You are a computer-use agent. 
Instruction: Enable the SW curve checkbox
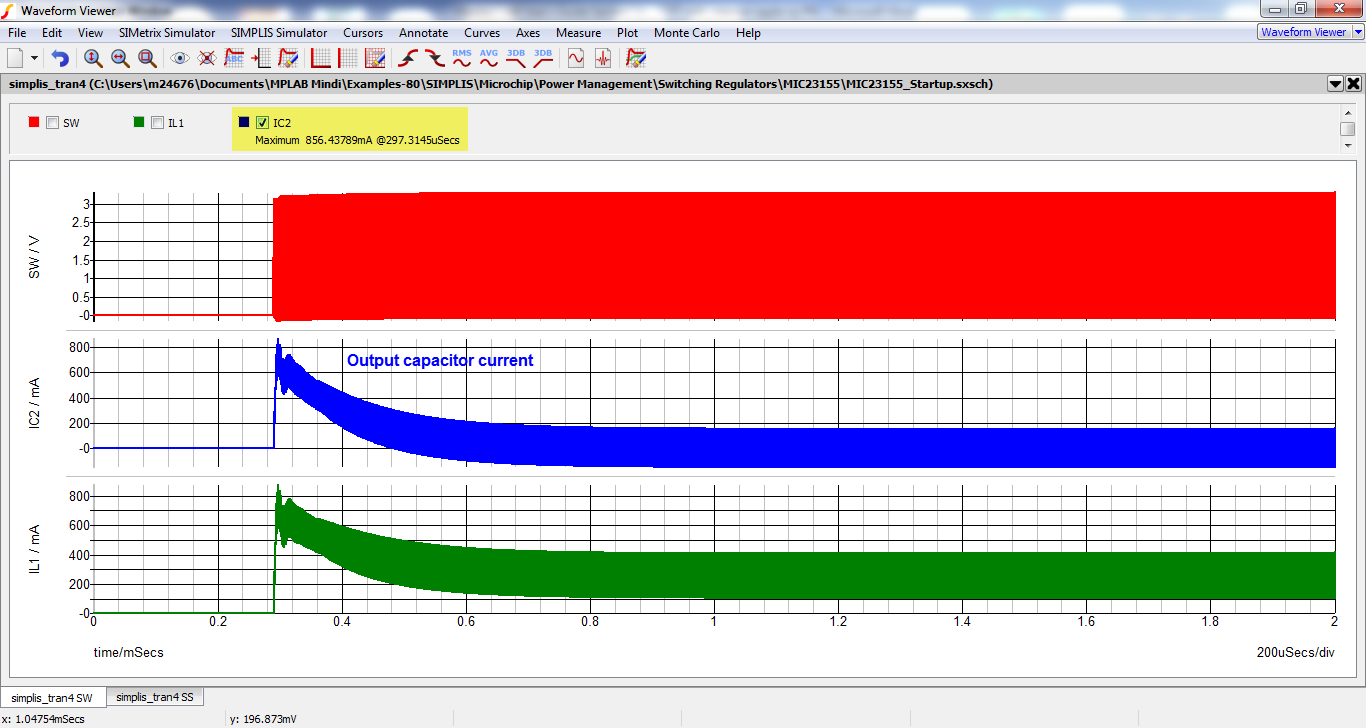coord(53,122)
